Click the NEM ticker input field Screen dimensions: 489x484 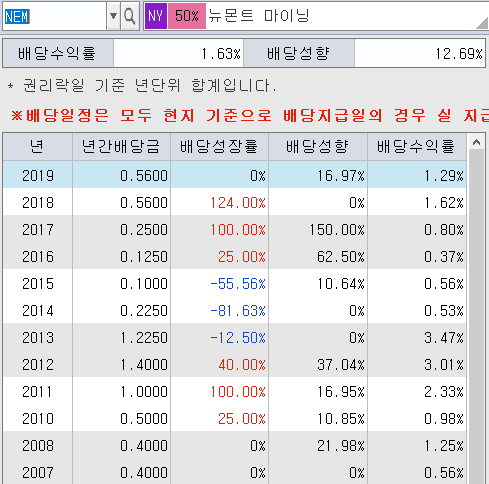point(55,16)
